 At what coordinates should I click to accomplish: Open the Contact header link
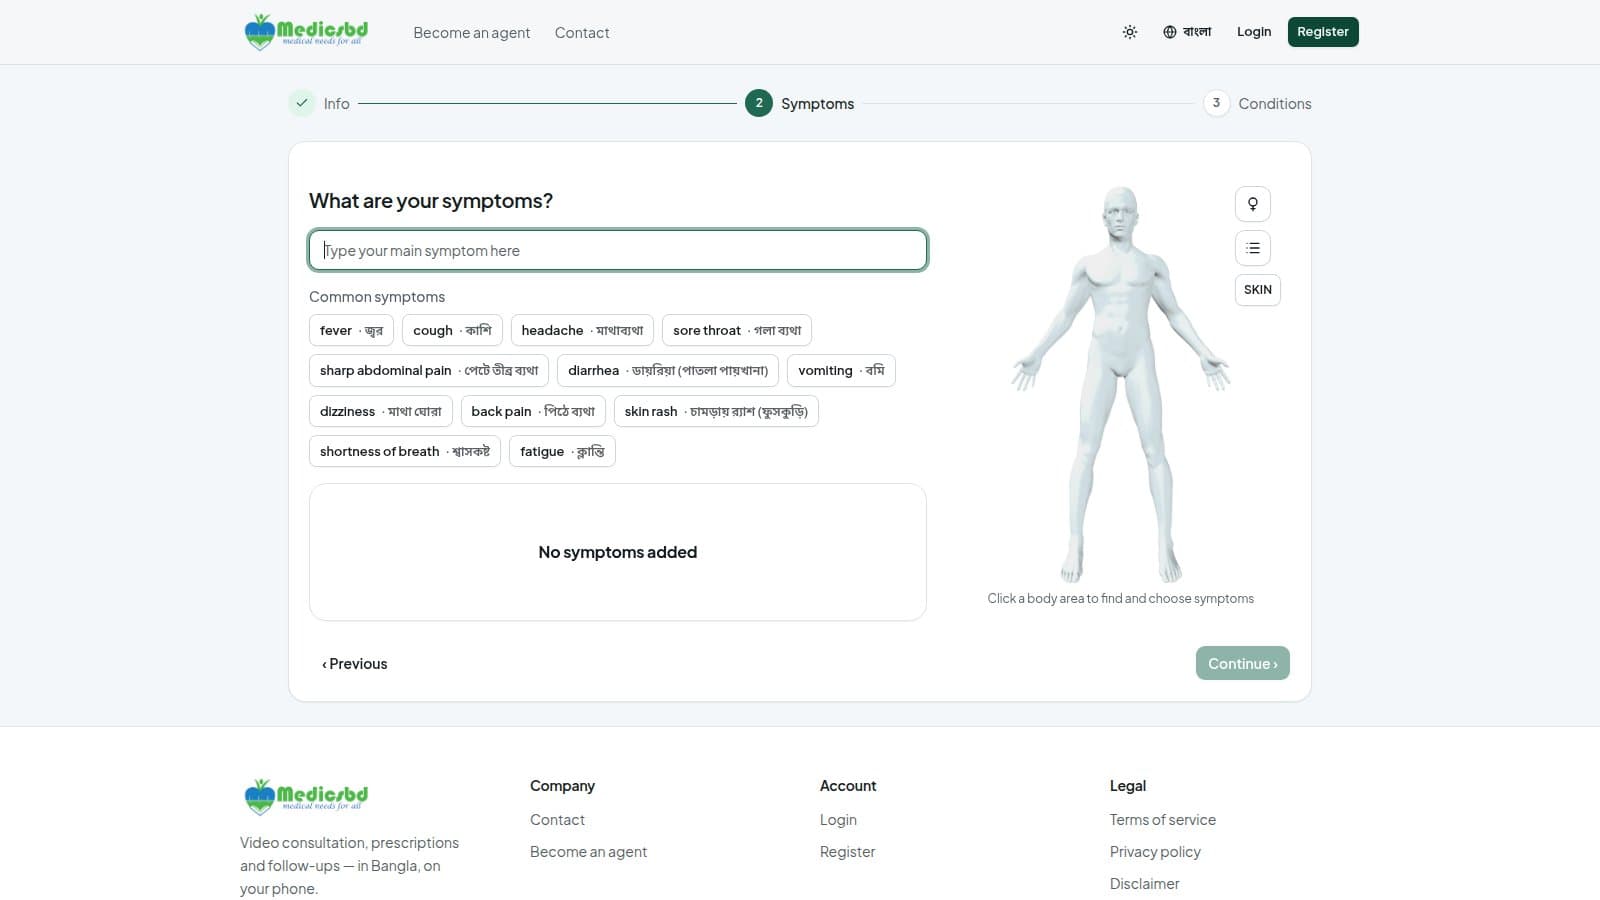coord(582,33)
